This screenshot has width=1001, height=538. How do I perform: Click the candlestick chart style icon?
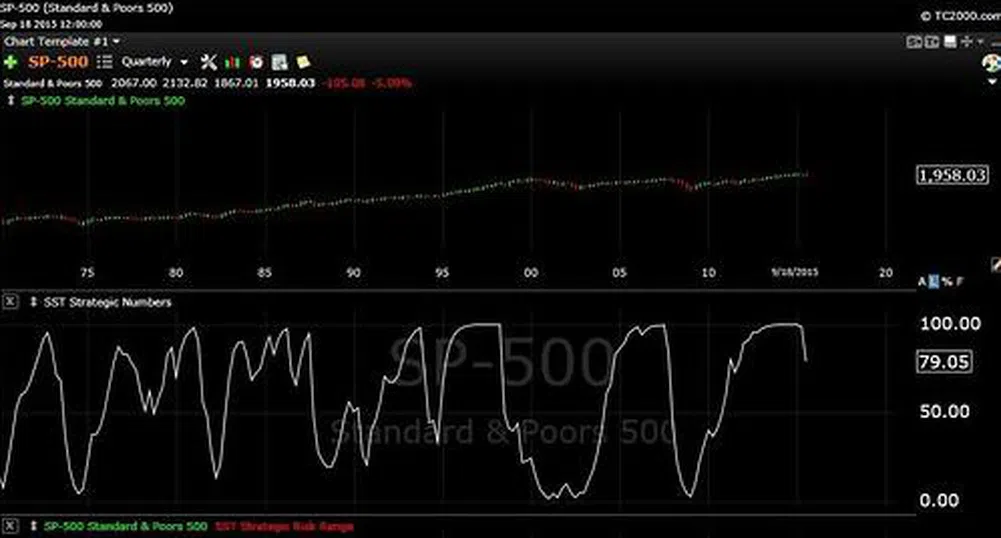pyautogui.click(x=232, y=62)
